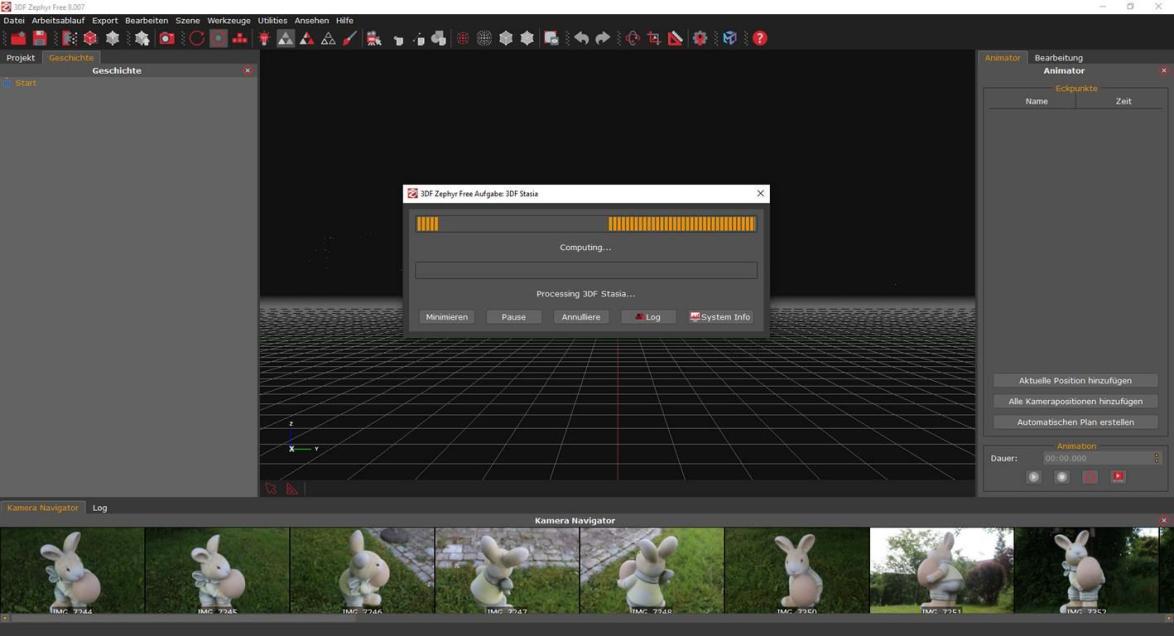Click Automatischen Plan erstellen

pyautogui.click(x=1075, y=423)
